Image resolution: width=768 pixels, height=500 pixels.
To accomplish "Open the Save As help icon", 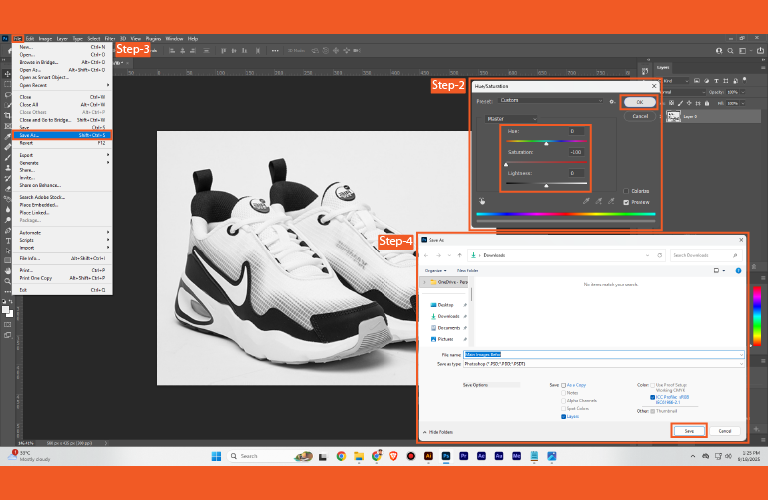I will point(738,270).
